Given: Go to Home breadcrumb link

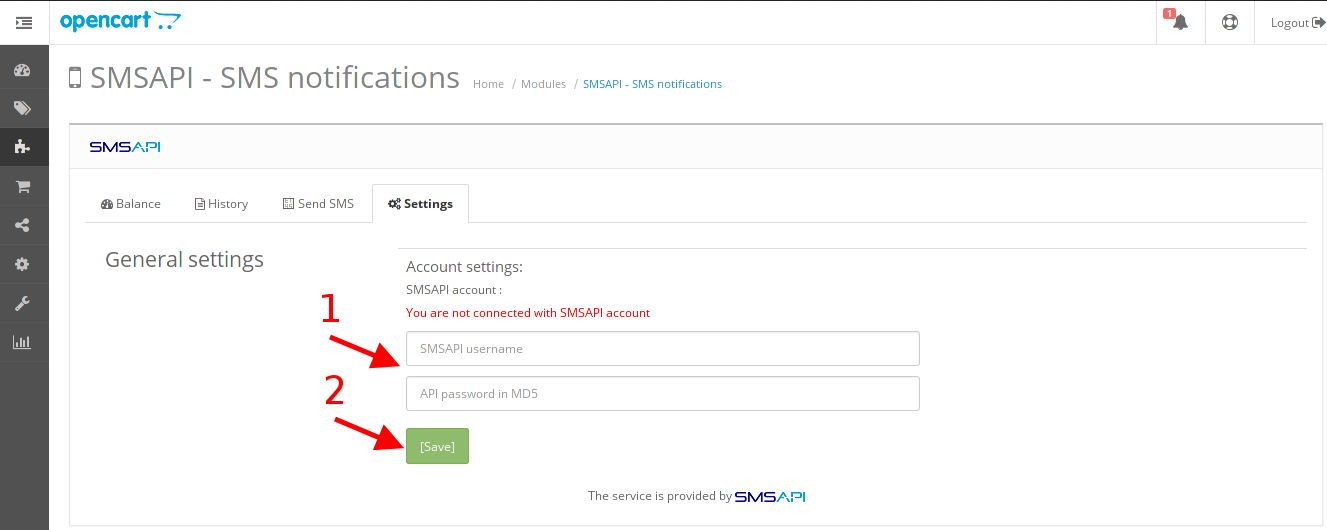Looking at the screenshot, I should (488, 84).
